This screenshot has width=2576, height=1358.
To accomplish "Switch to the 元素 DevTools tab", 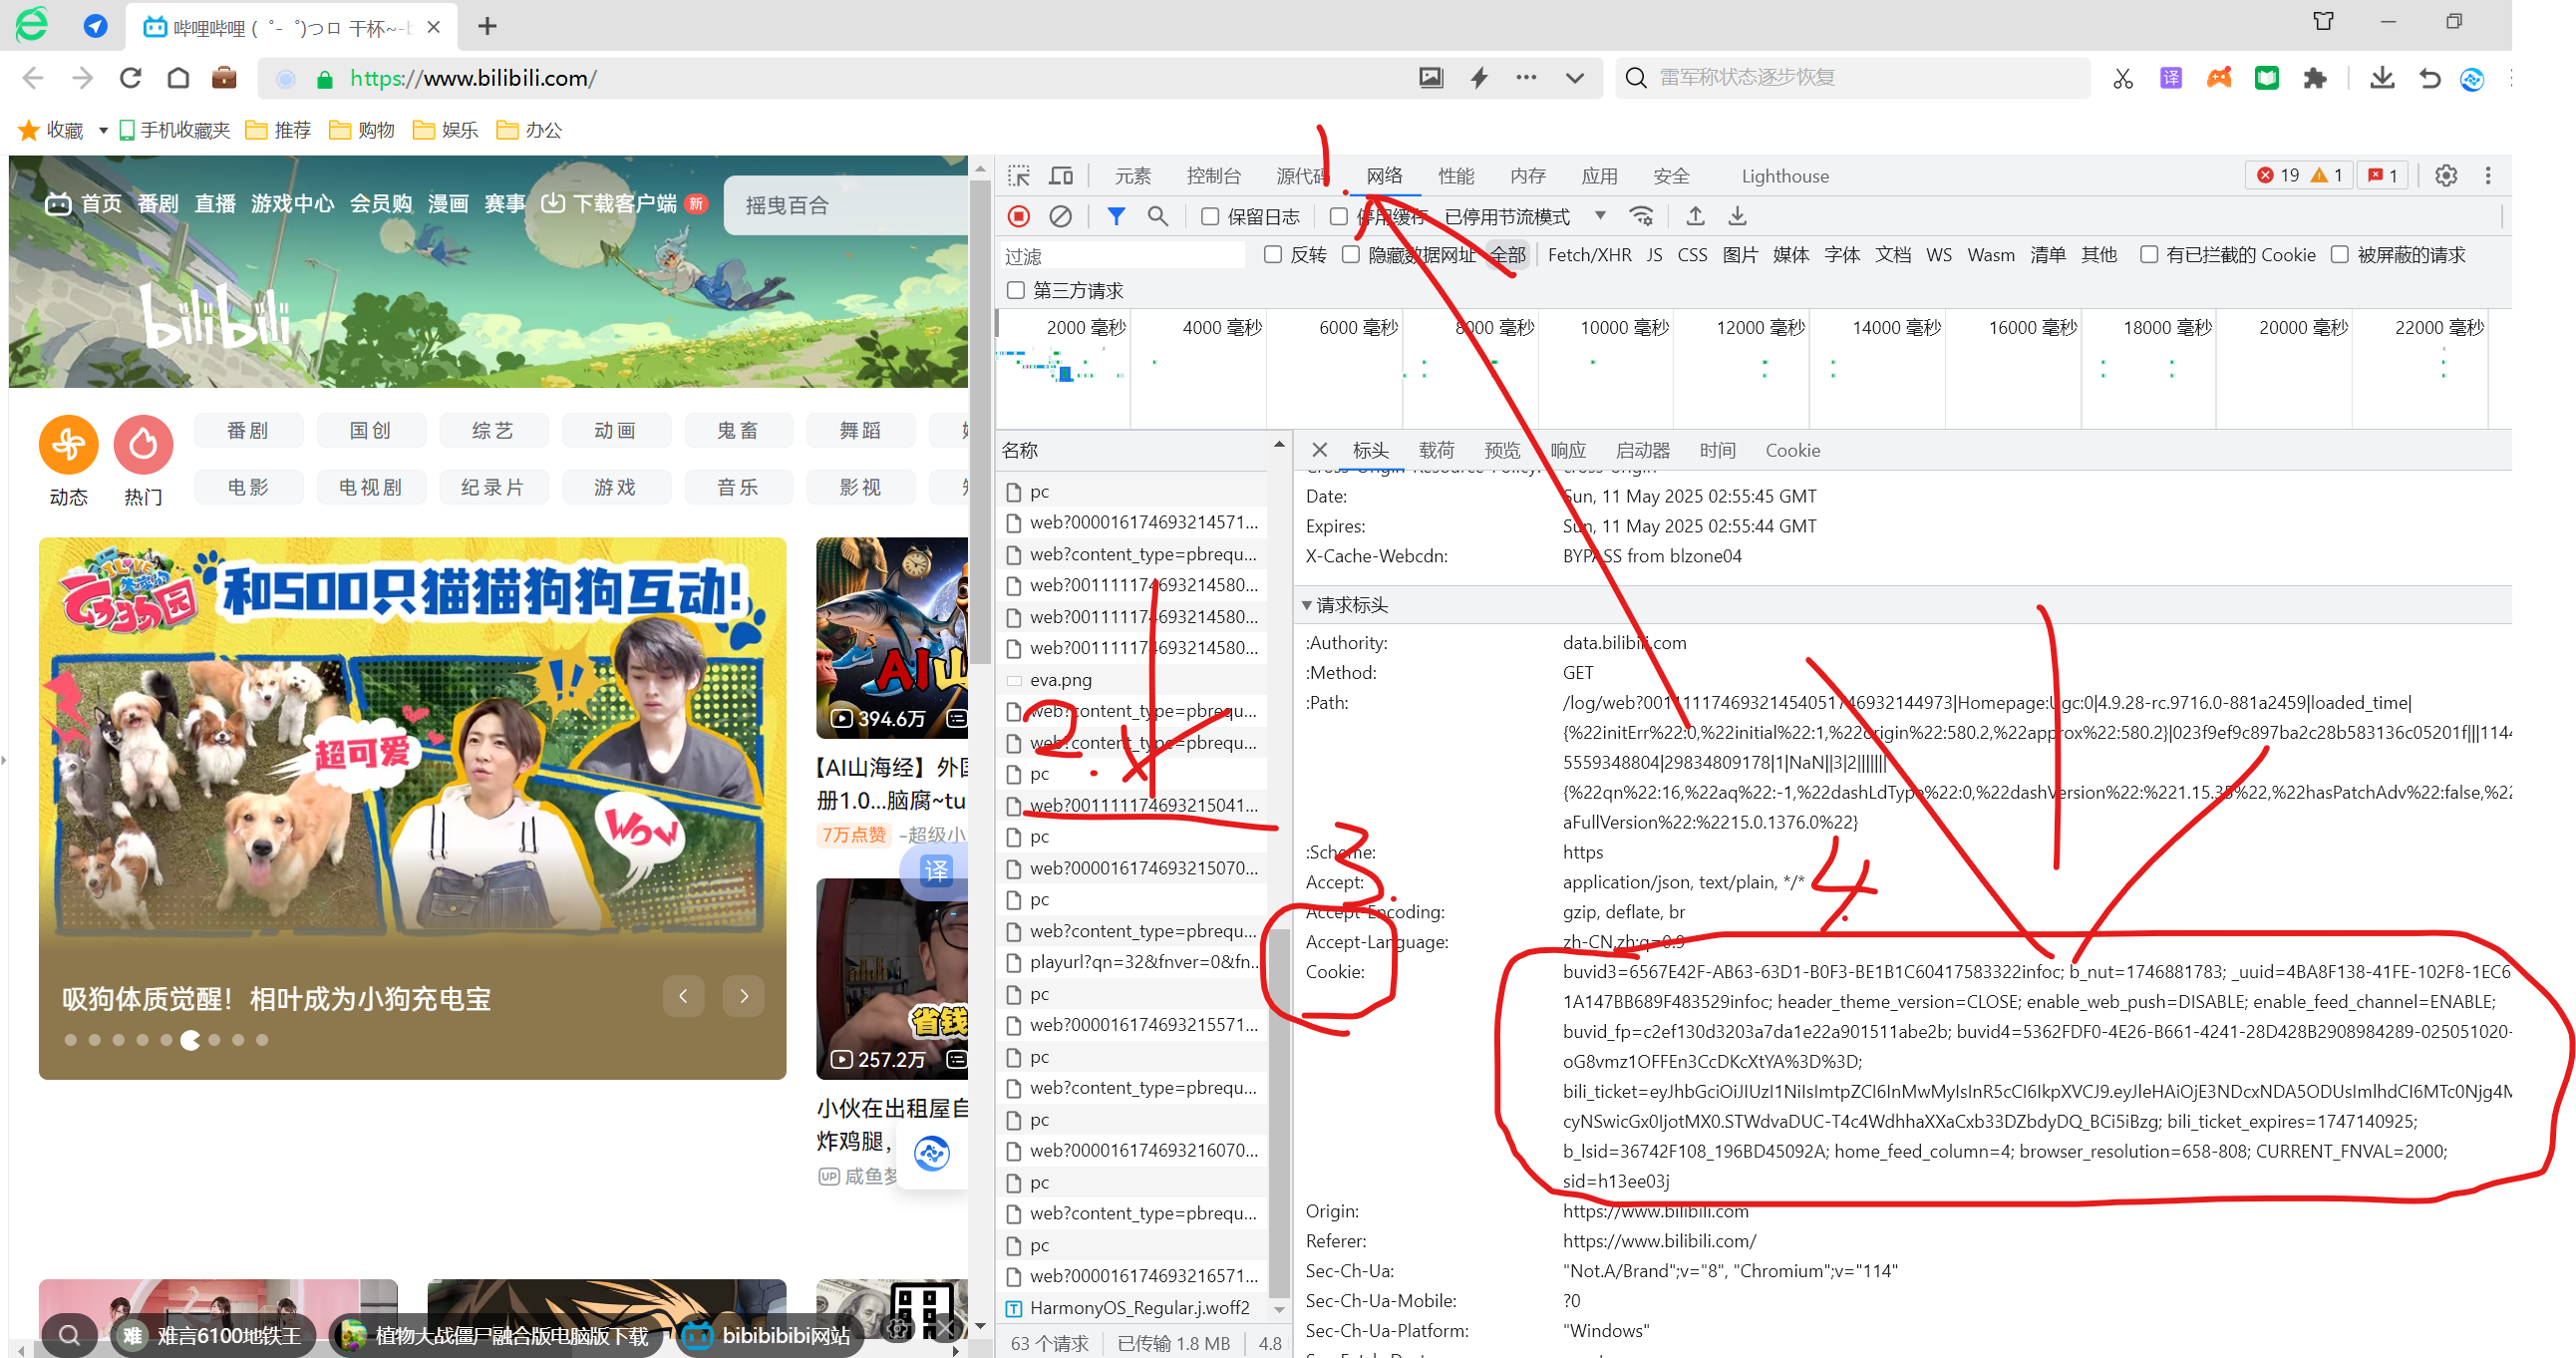I will click(1132, 176).
